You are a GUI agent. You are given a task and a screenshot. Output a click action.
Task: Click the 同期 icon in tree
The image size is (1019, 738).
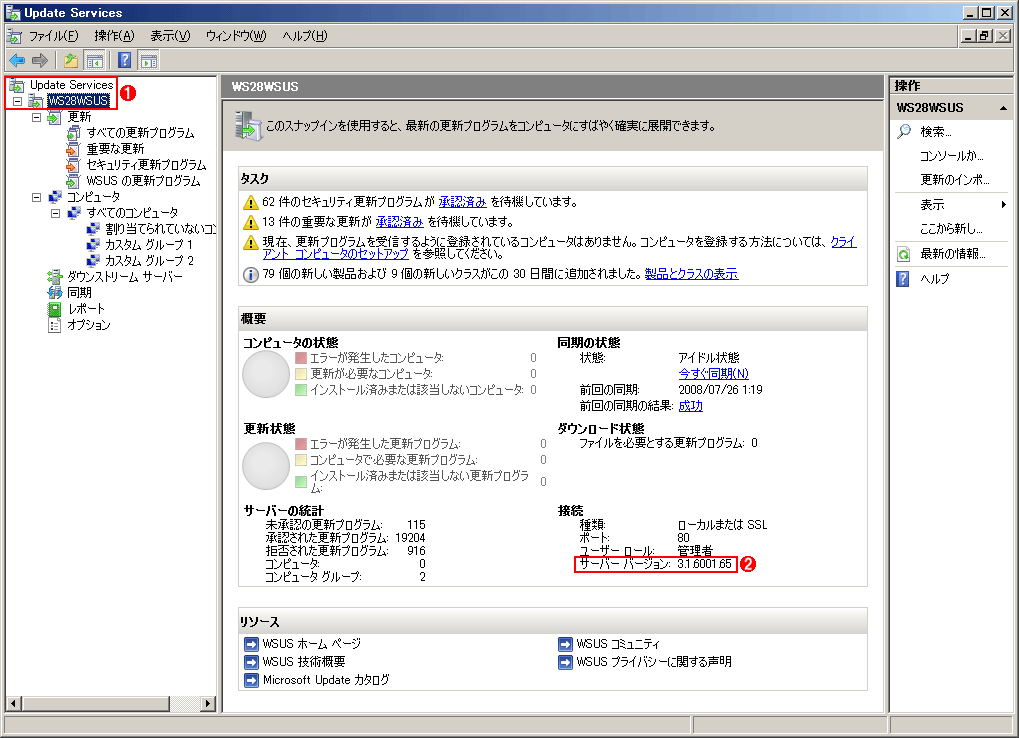pyautogui.click(x=55, y=293)
